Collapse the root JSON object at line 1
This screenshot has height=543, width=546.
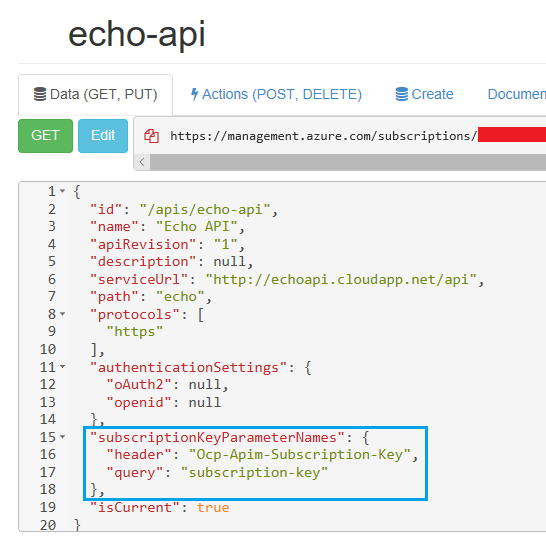click(x=63, y=191)
